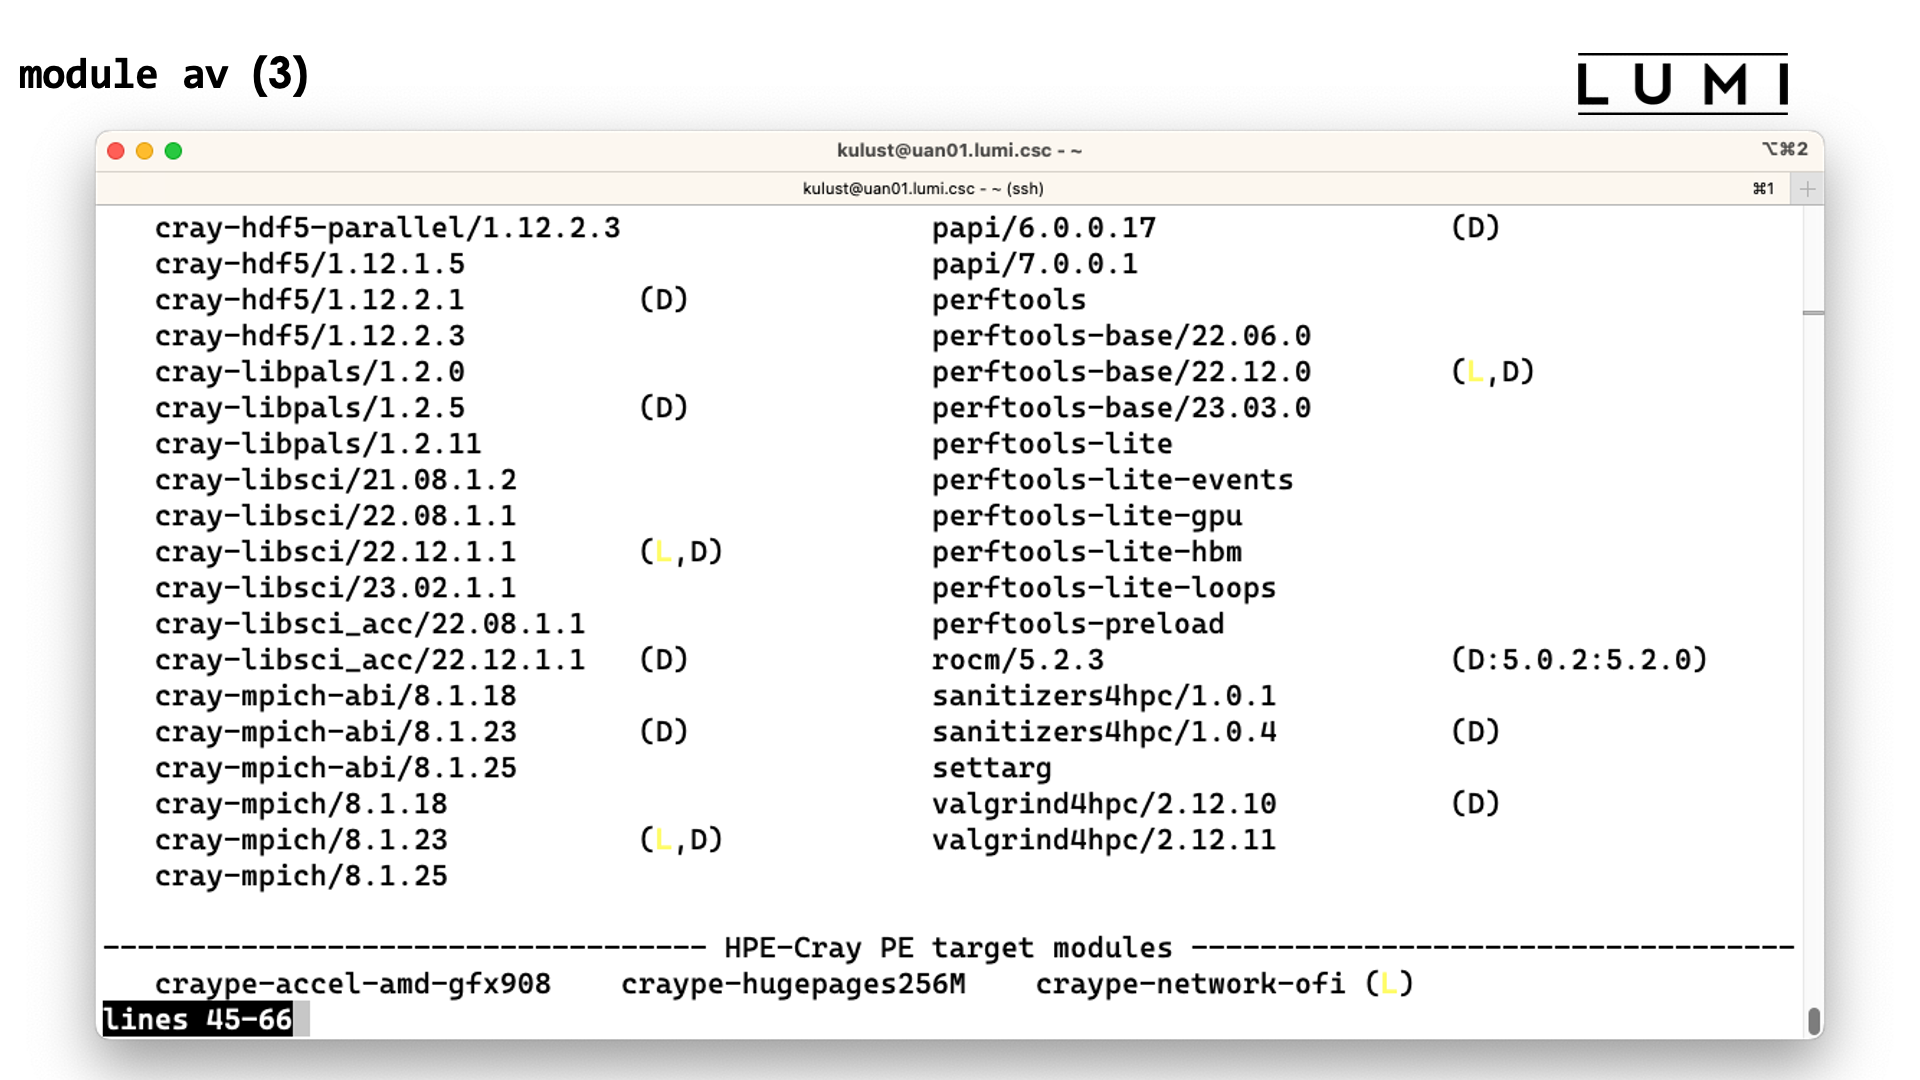Click cray-libpals/1.2.0 entry
Screen dimensions: 1920x1080
pyautogui.click(x=310, y=372)
